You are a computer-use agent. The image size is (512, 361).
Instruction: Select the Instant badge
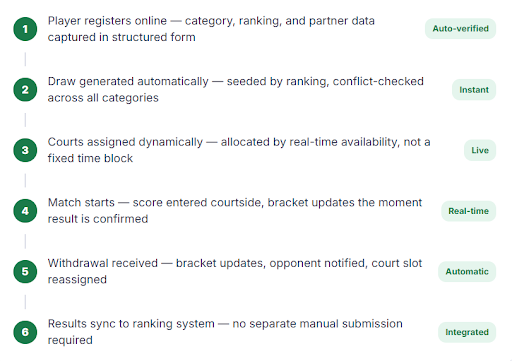tap(474, 90)
